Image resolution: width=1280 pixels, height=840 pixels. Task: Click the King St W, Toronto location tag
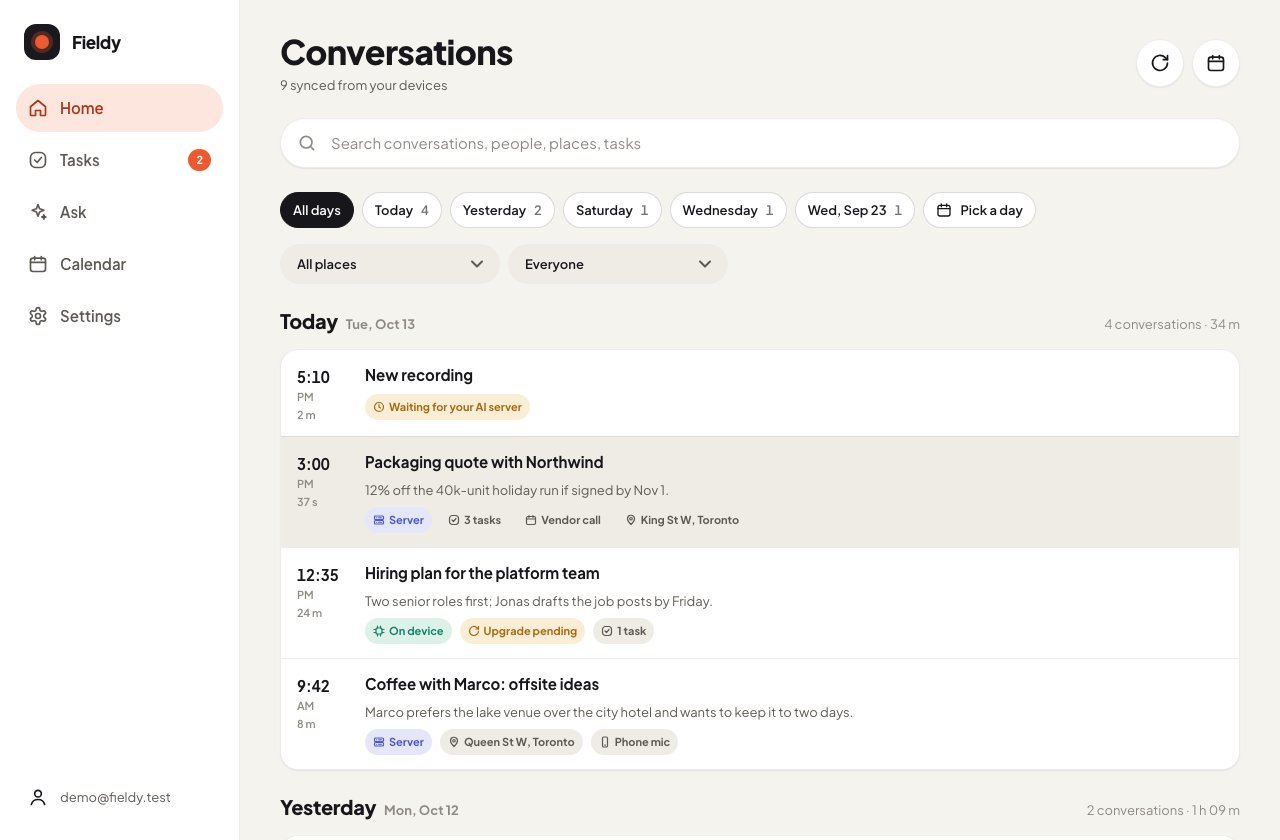coord(682,520)
